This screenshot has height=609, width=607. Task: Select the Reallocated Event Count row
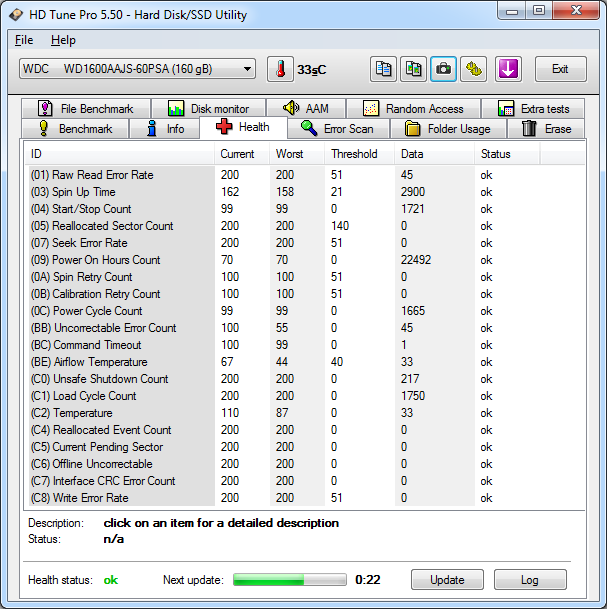306,430
